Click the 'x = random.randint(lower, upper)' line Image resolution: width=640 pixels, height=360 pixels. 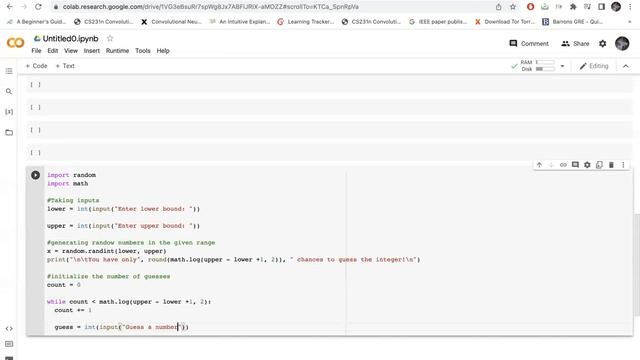point(107,251)
